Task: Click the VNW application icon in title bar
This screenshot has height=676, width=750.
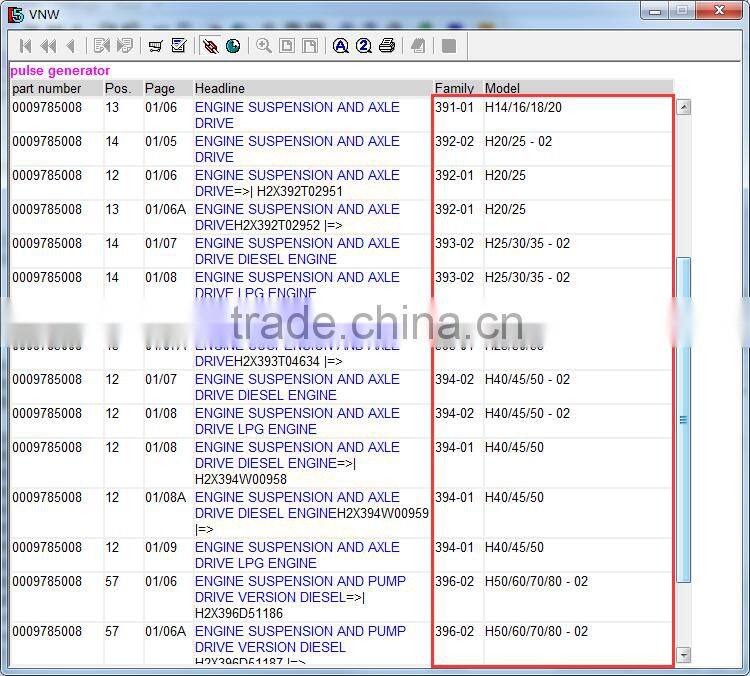Action: [x=15, y=14]
